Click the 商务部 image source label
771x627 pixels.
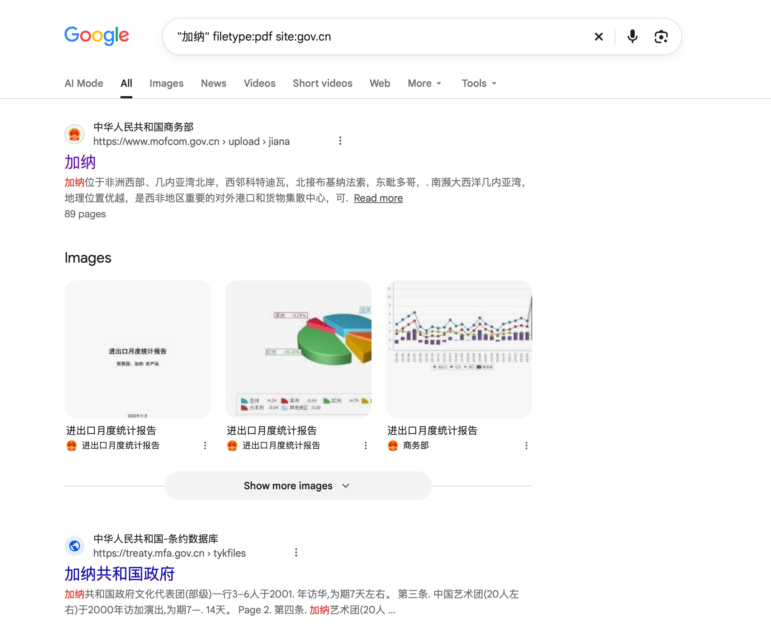(x=416, y=446)
